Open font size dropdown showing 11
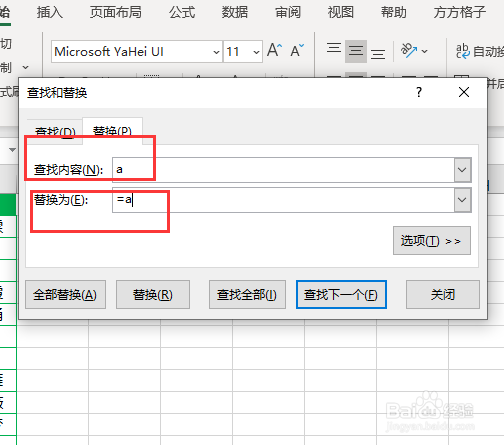The width and height of the screenshot is (504, 445). (256, 52)
